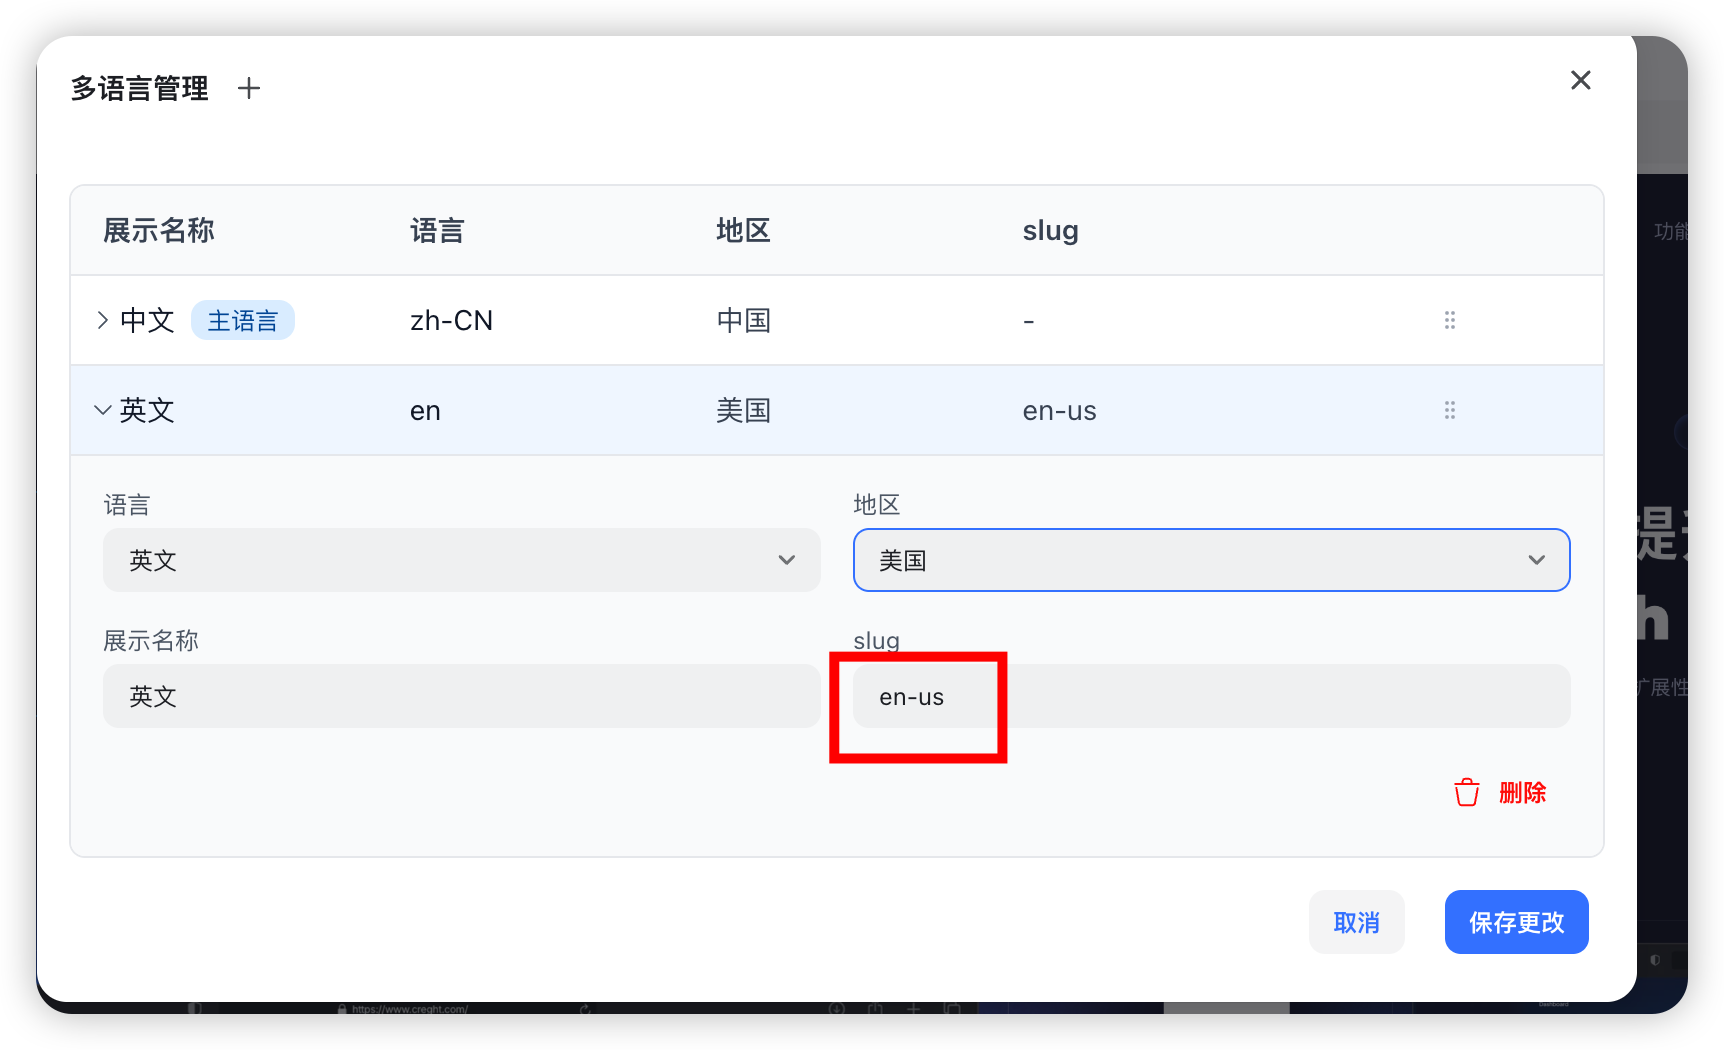Open the 地区 dropdown showing 美国
Screen dimensions: 1724x1050
pos(1210,560)
